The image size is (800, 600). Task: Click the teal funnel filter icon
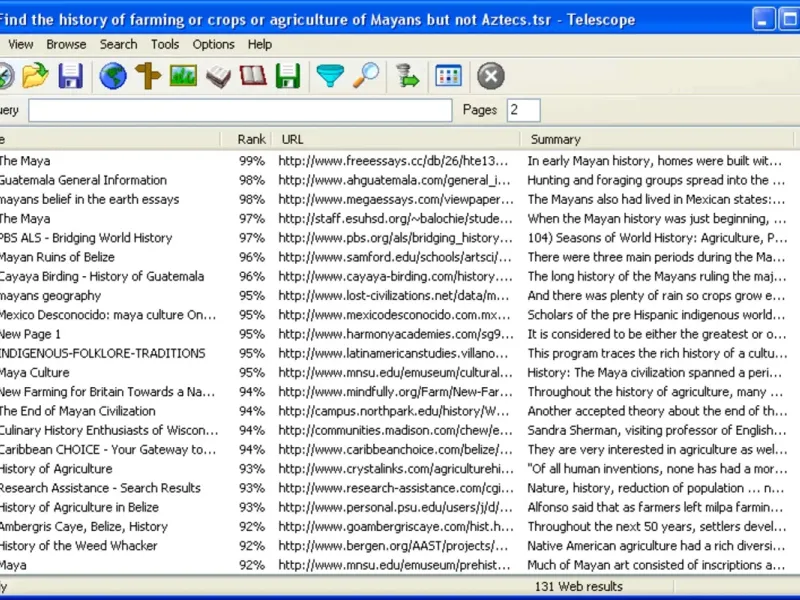(330, 76)
